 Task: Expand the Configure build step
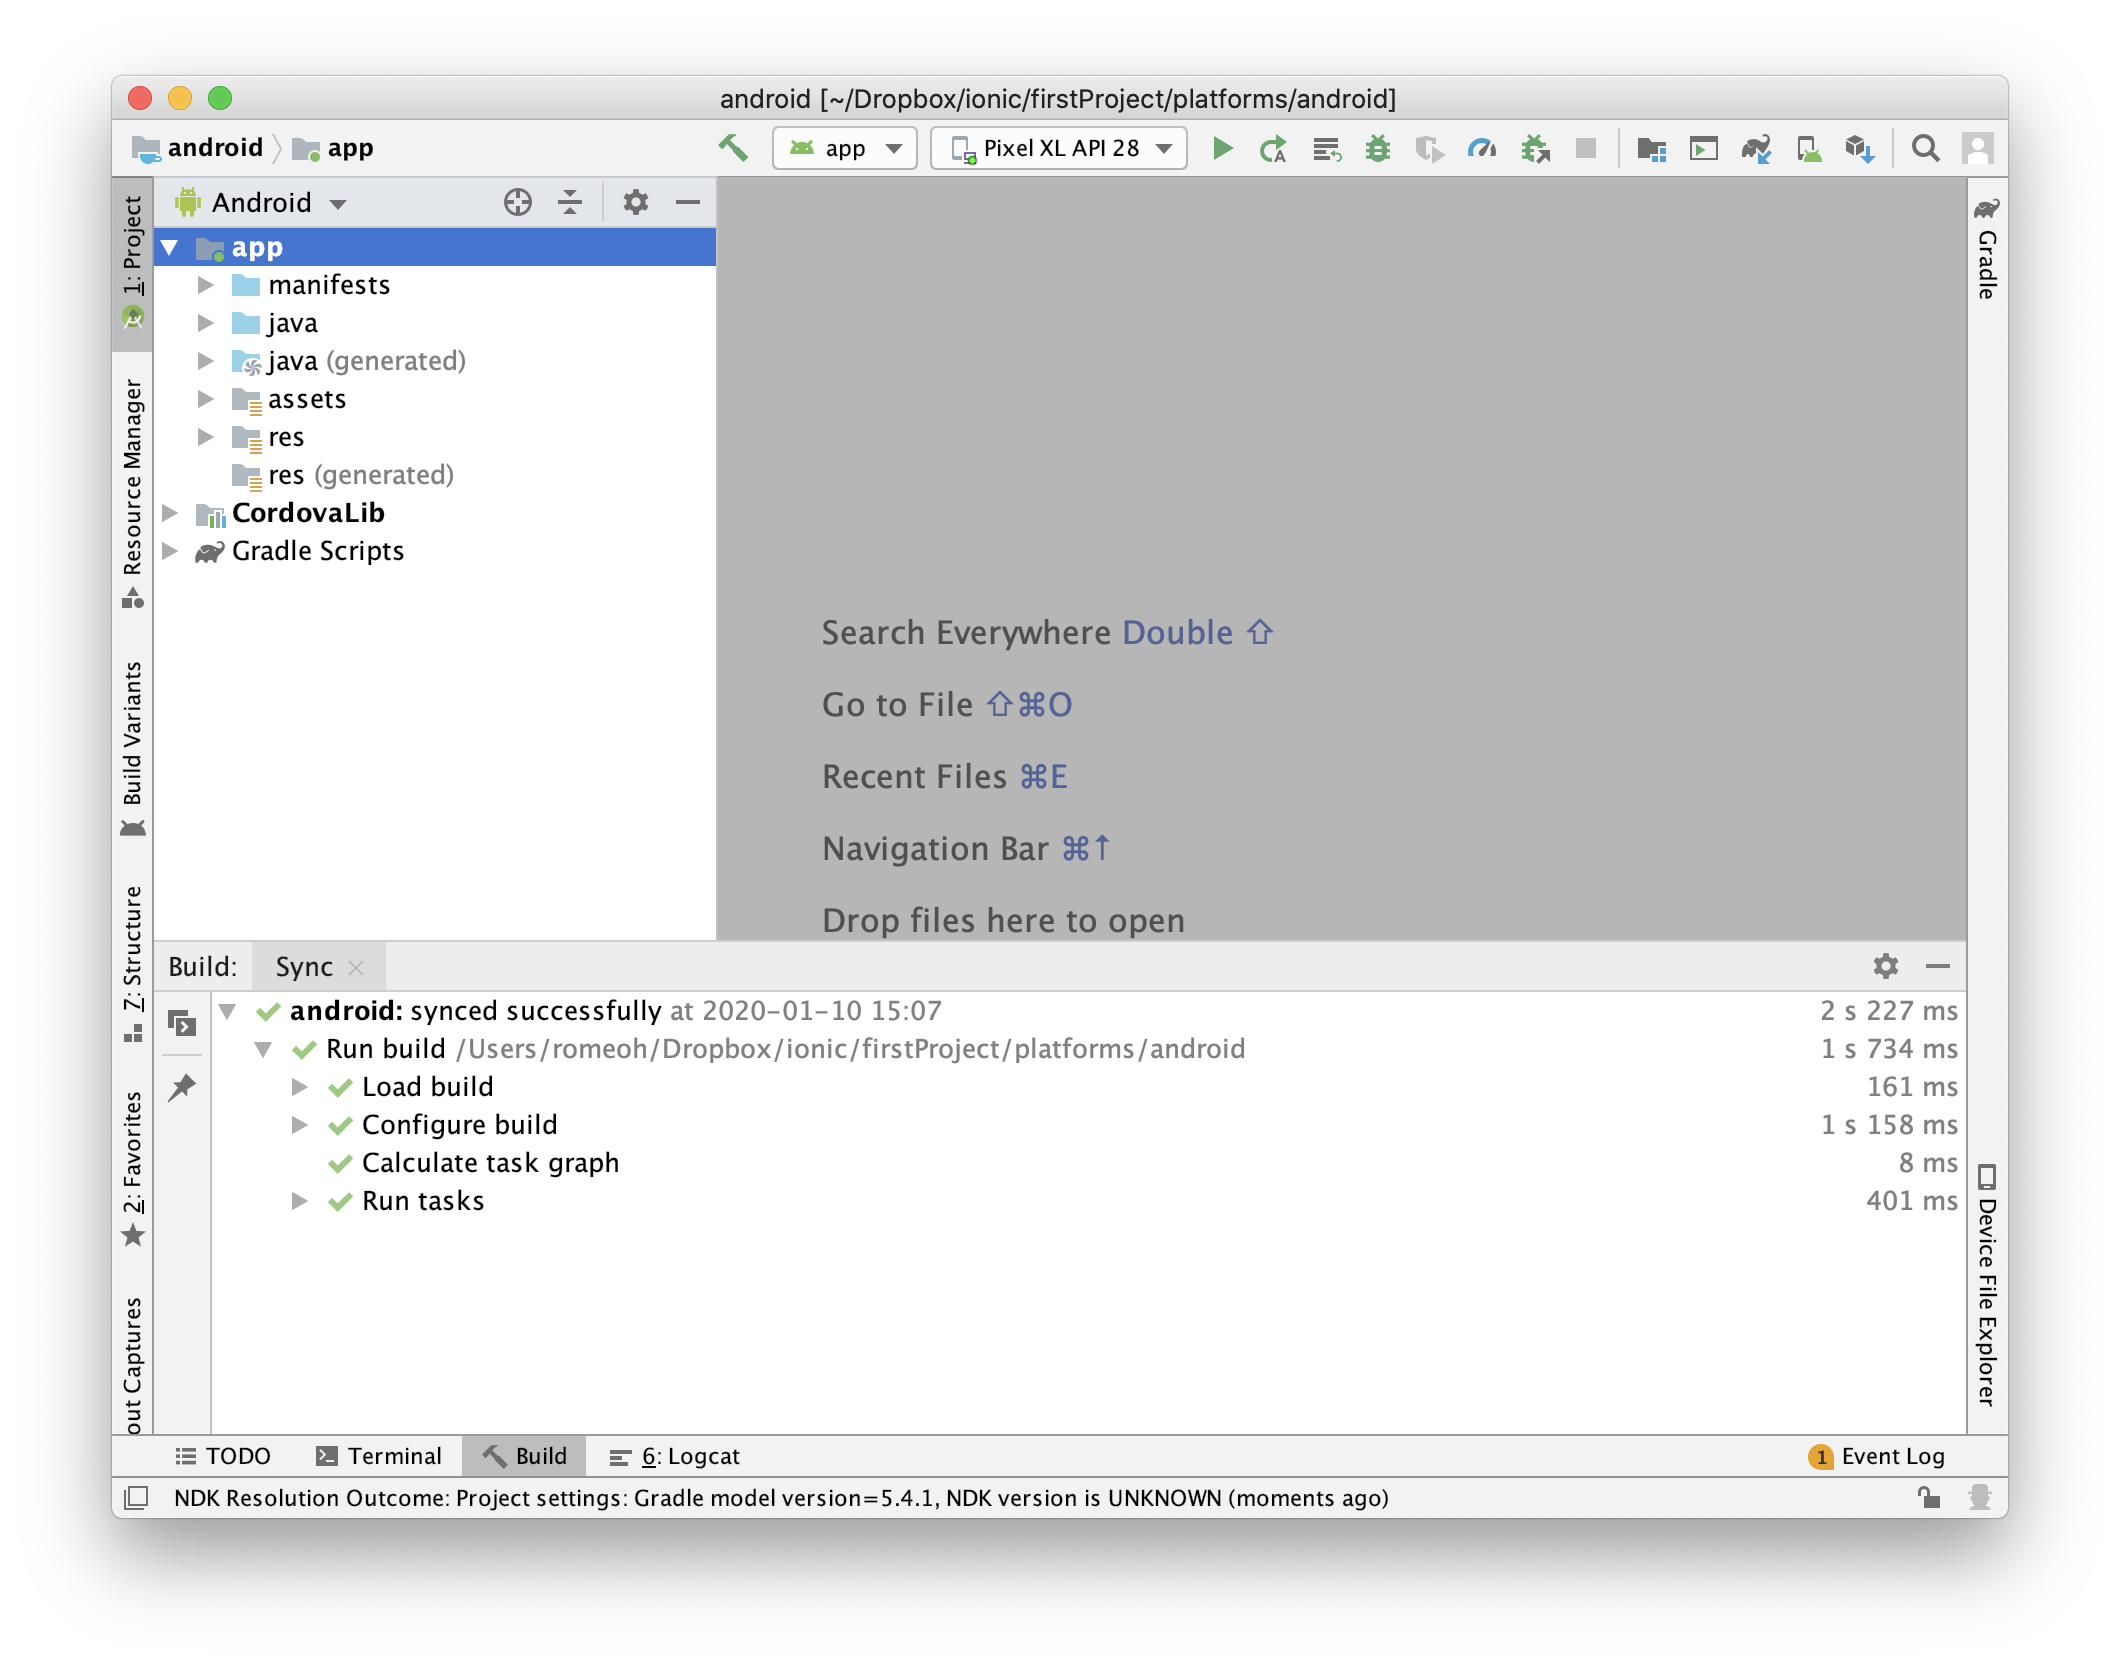click(x=299, y=1125)
